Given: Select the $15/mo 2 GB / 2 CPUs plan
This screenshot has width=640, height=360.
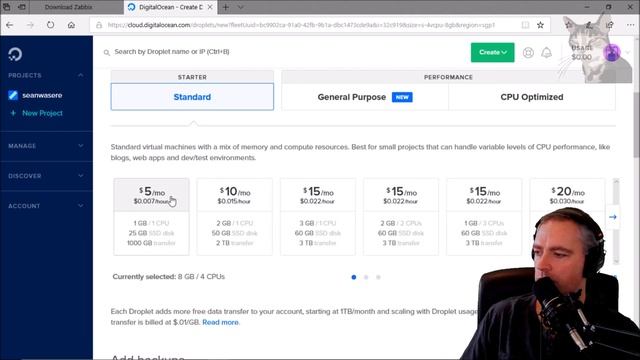Looking at the screenshot, I should pos(401,217).
